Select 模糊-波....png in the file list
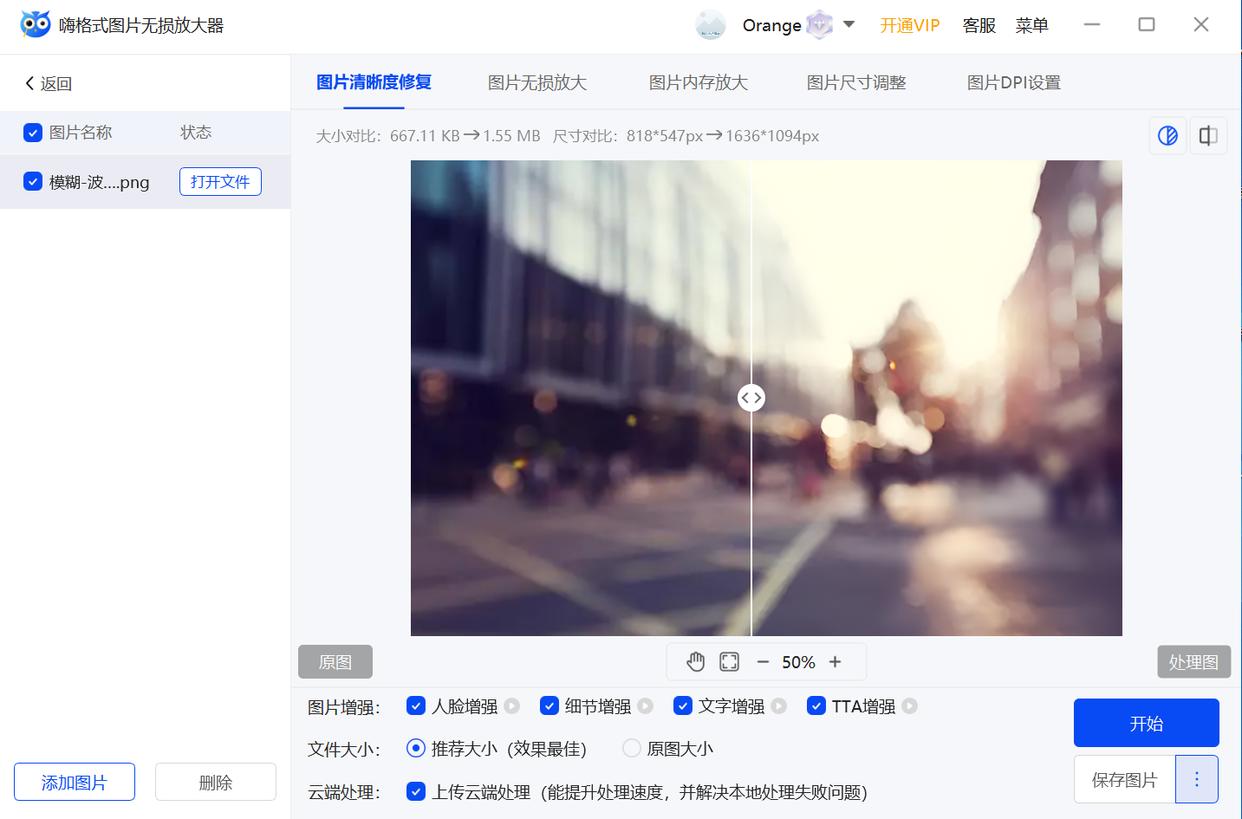Image resolution: width=1242 pixels, height=819 pixels. [x=100, y=181]
